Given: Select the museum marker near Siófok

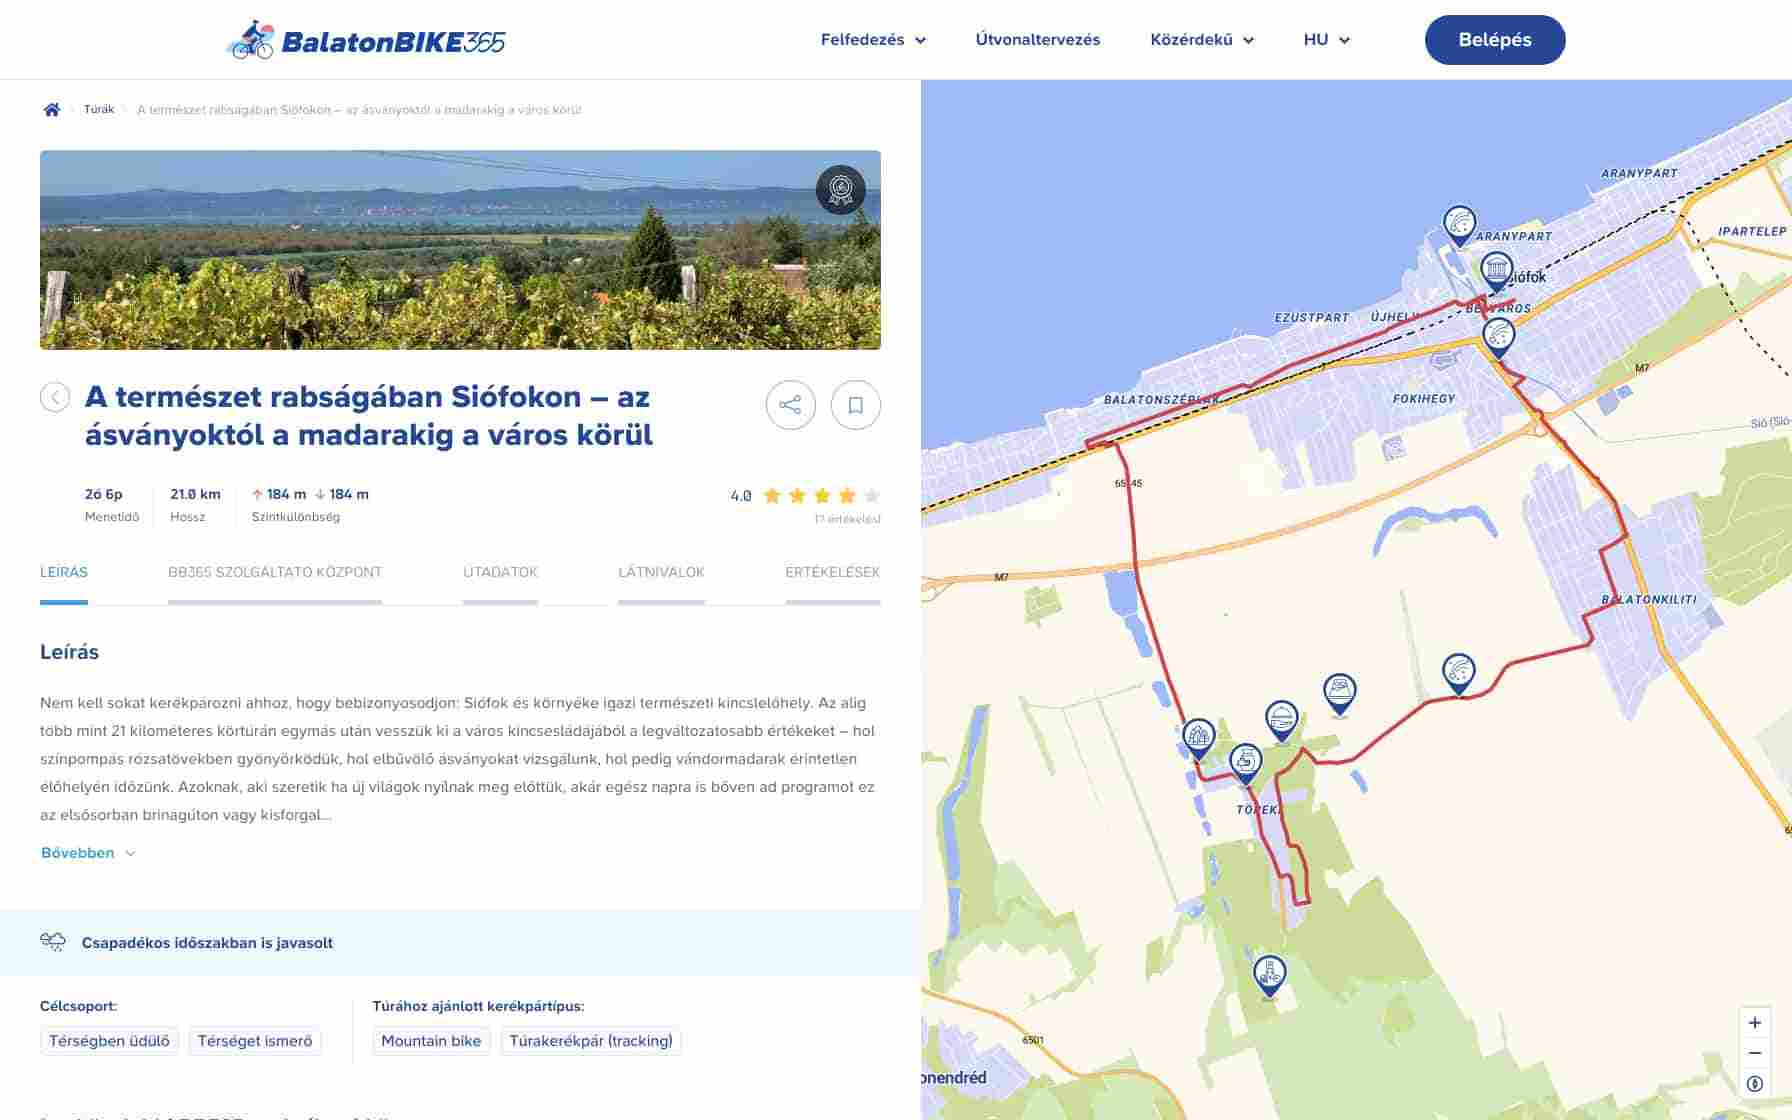Looking at the screenshot, I should pos(1496,270).
